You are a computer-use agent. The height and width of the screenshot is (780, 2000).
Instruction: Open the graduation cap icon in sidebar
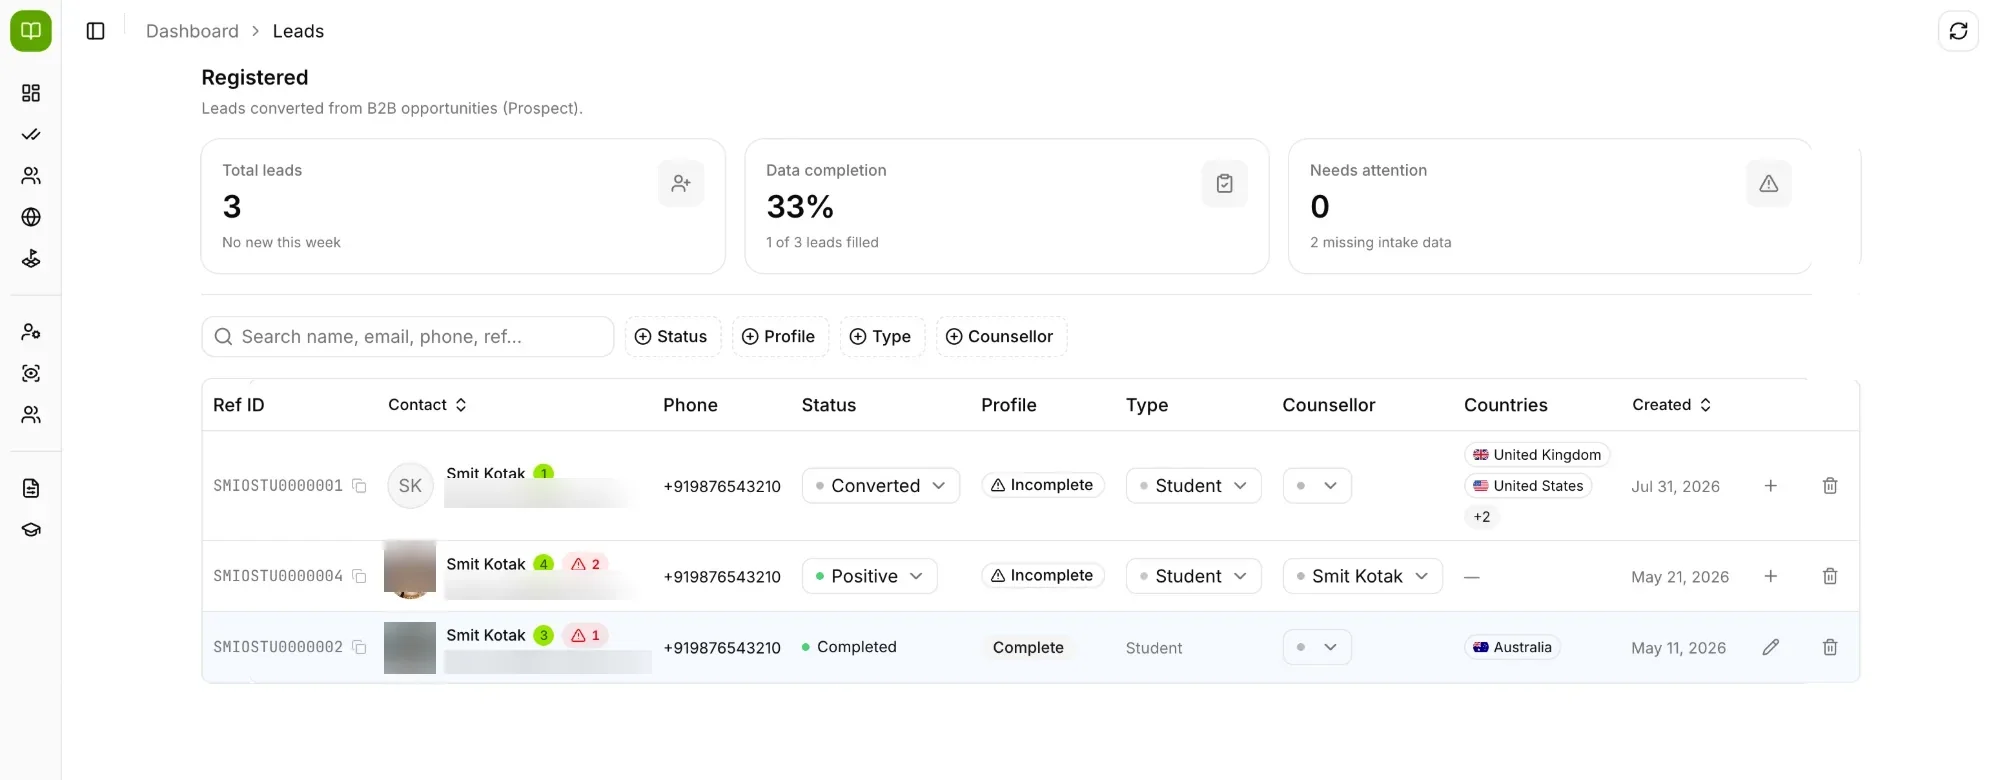(x=31, y=530)
